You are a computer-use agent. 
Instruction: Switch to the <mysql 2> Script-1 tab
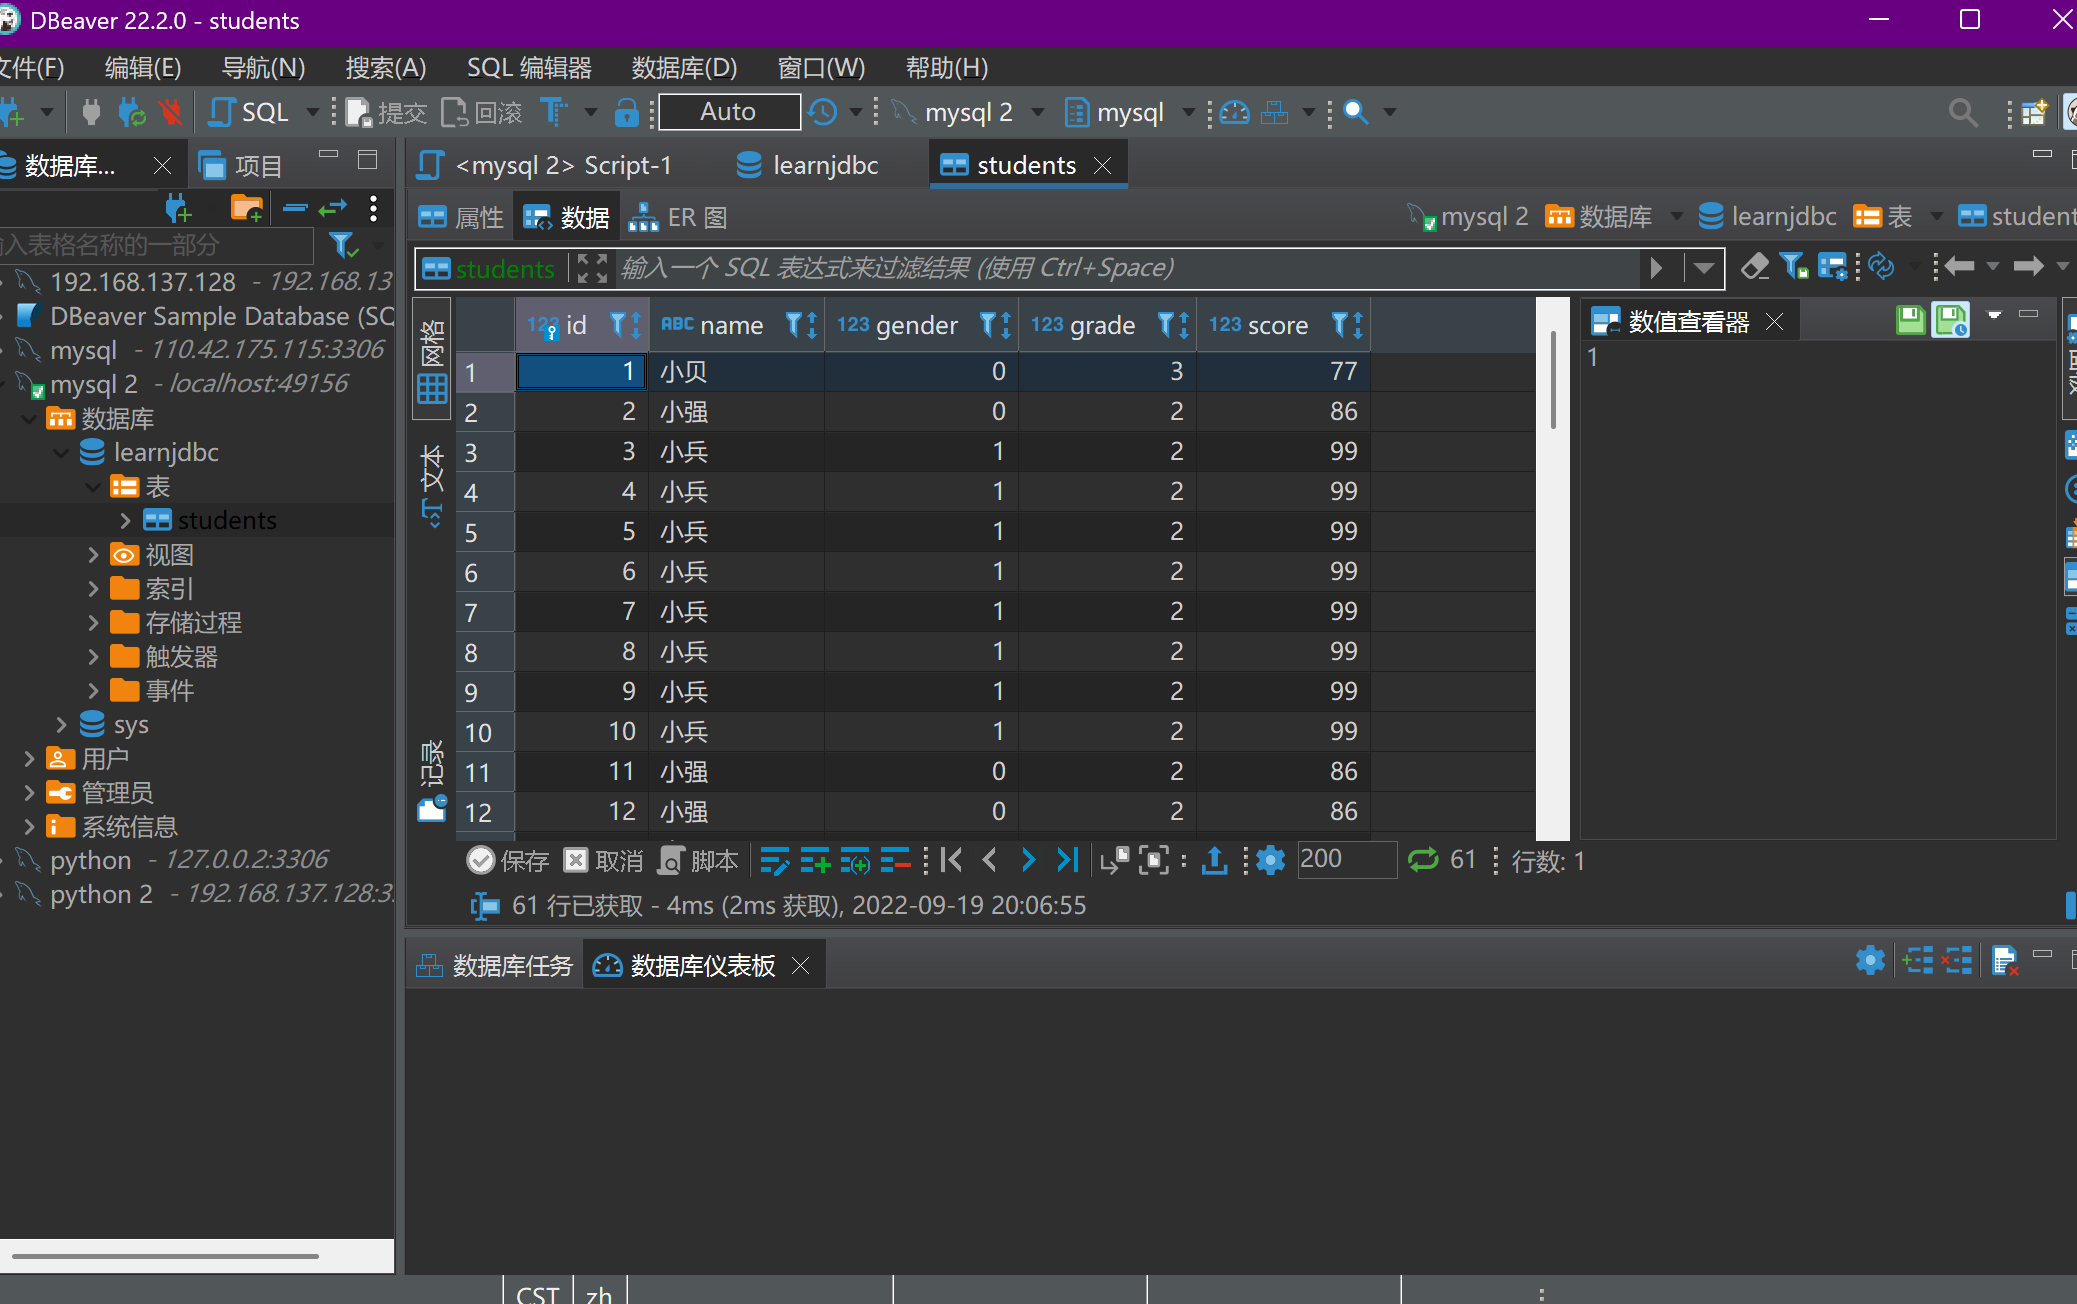546,165
